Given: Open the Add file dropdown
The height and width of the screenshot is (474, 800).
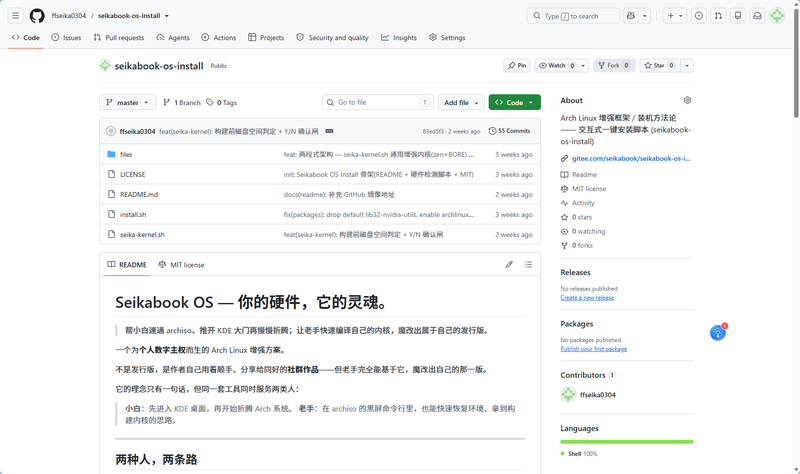Looking at the screenshot, I should [x=461, y=103].
